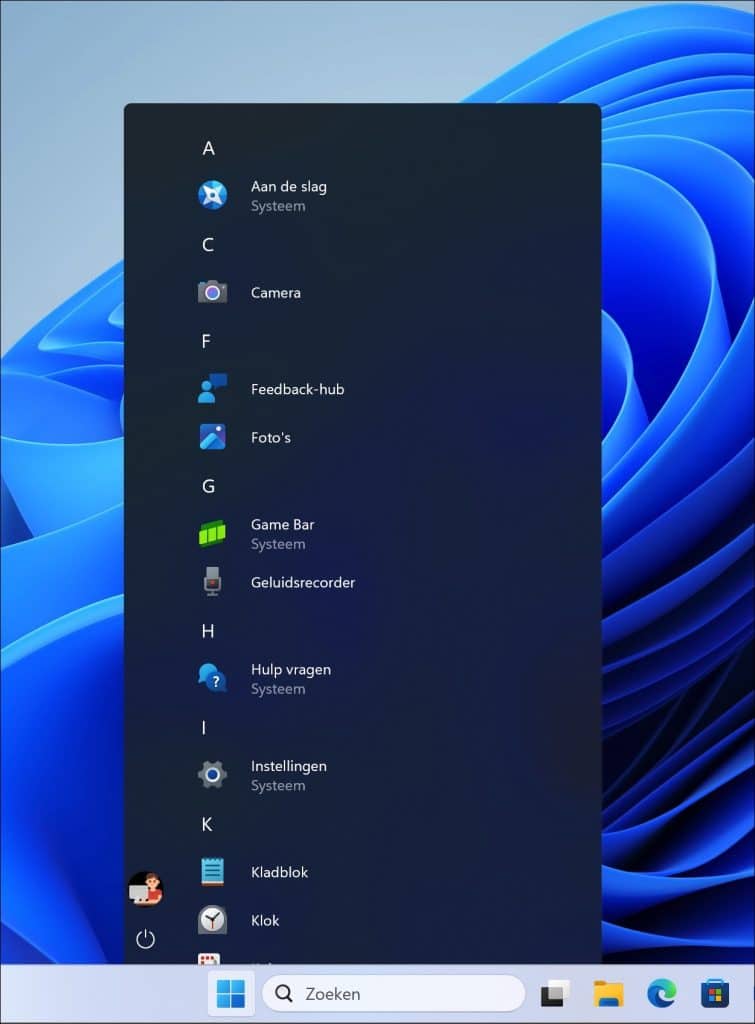Launch the Kladblok notepad icon
755x1024 pixels.
(212, 872)
